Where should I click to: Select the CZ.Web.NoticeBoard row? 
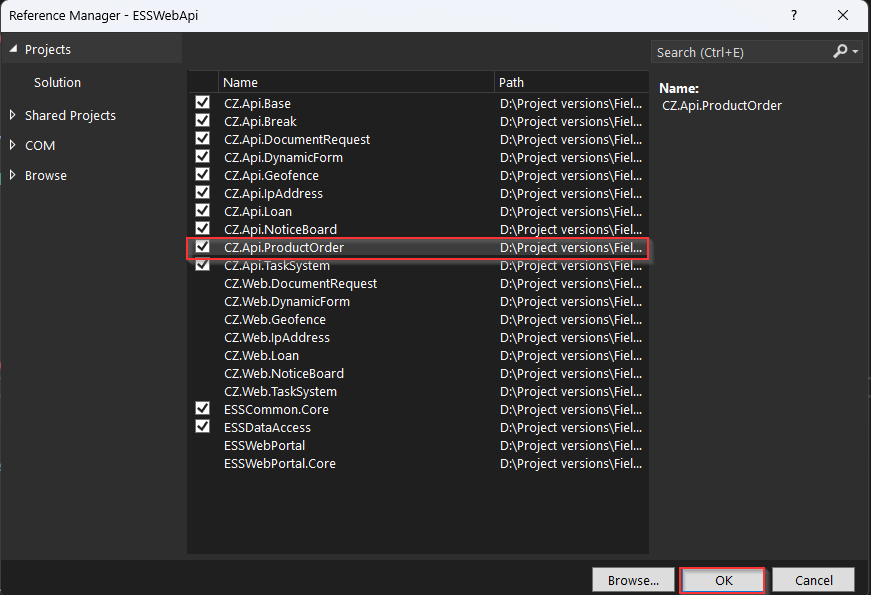[418, 373]
